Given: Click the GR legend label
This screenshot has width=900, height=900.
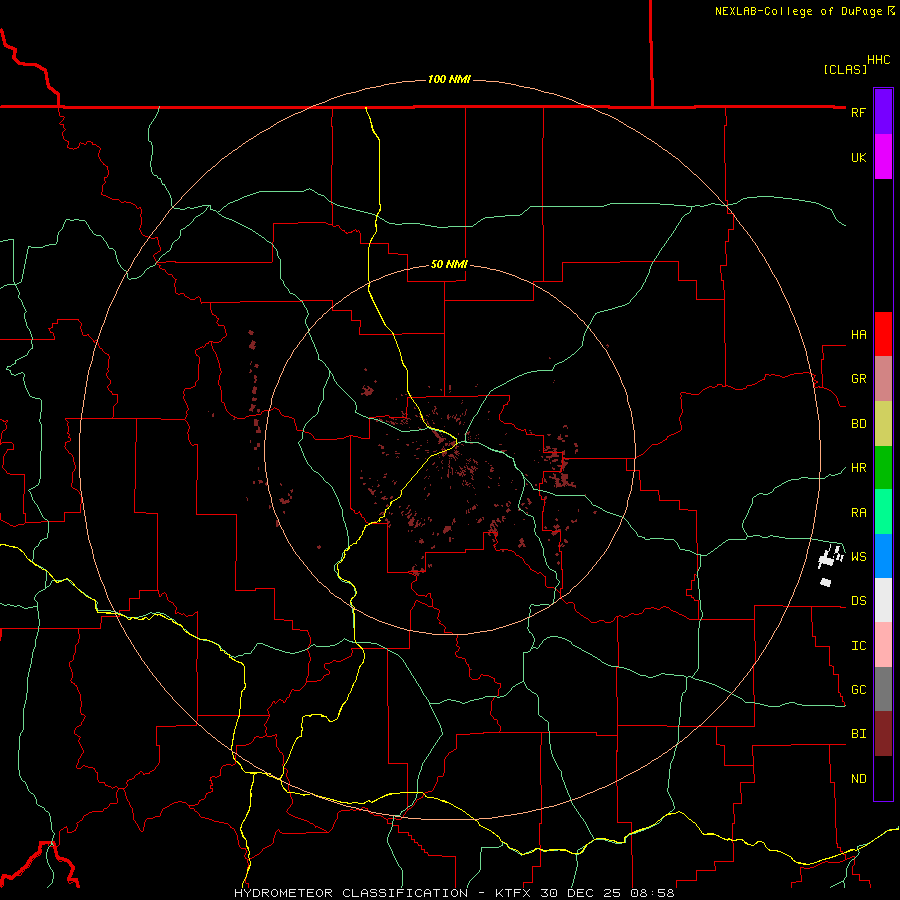Looking at the screenshot, I should coord(858,379).
